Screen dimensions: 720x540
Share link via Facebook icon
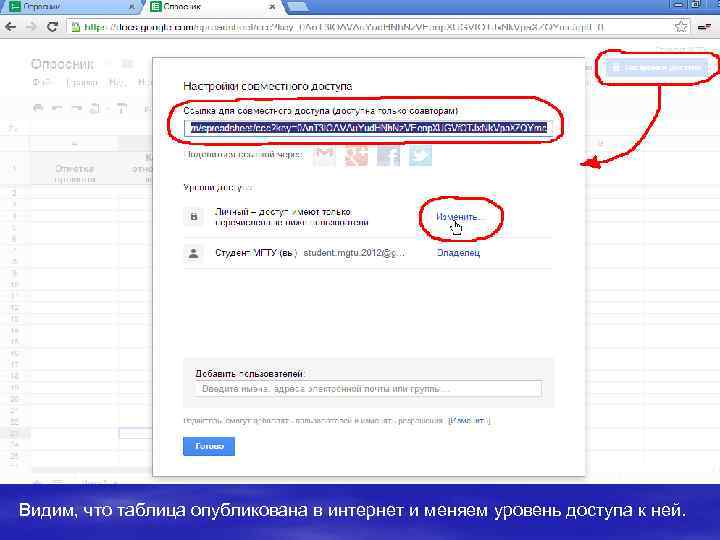click(388, 156)
